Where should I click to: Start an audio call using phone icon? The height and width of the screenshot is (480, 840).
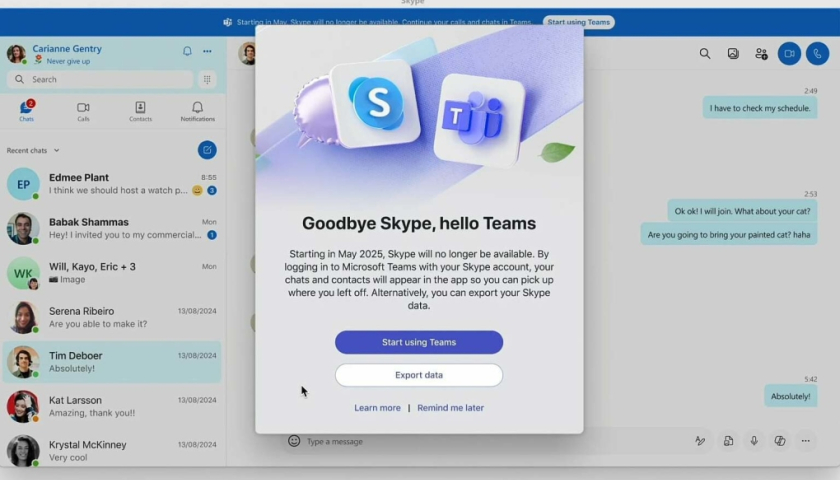tap(818, 54)
